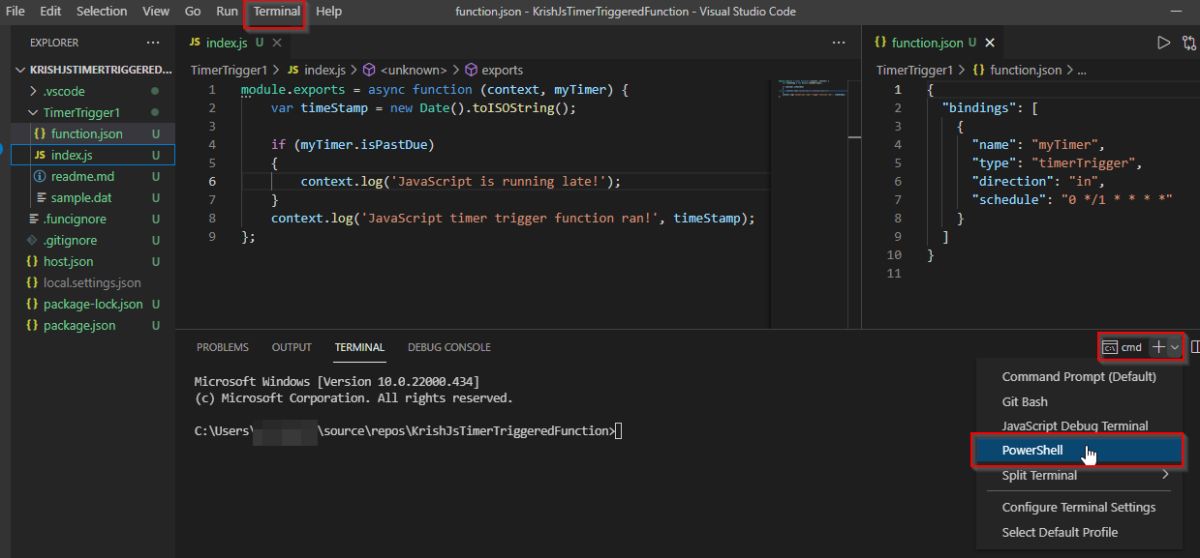Close the index.js editor tab

tap(276, 43)
